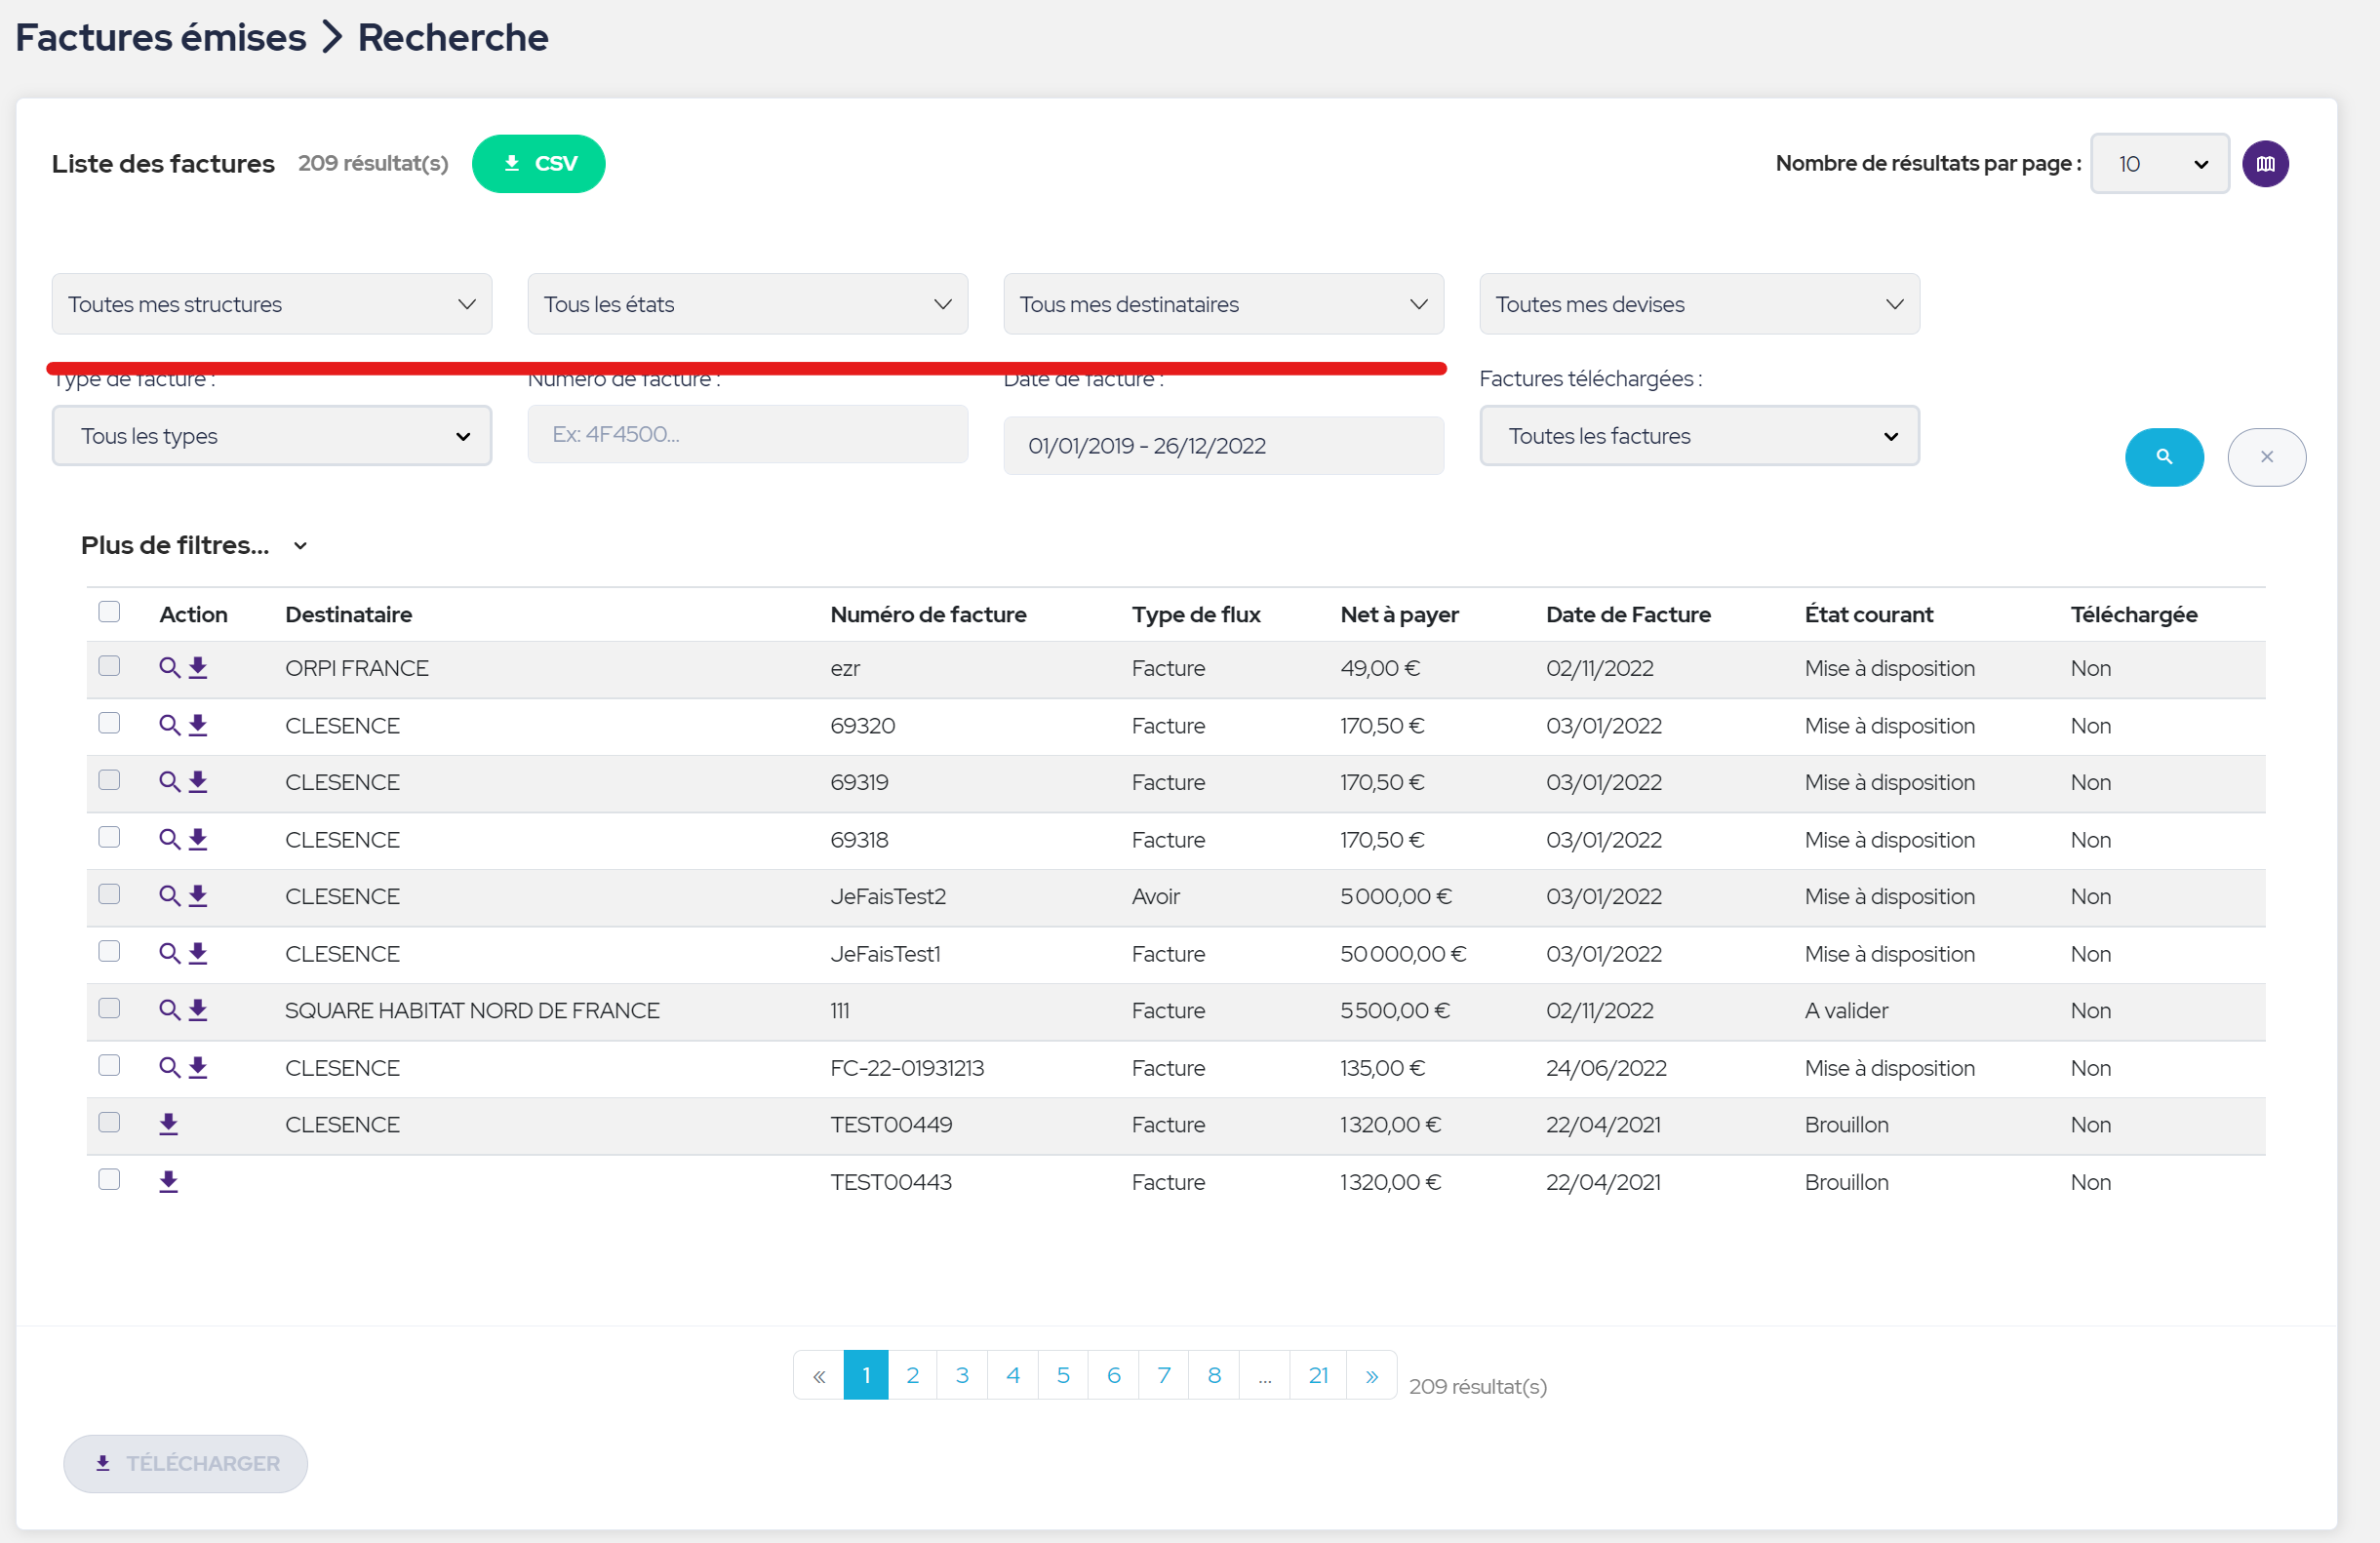Download invoice 69320 via row icon
Viewport: 2380px width, 1543px height.
point(198,725)
